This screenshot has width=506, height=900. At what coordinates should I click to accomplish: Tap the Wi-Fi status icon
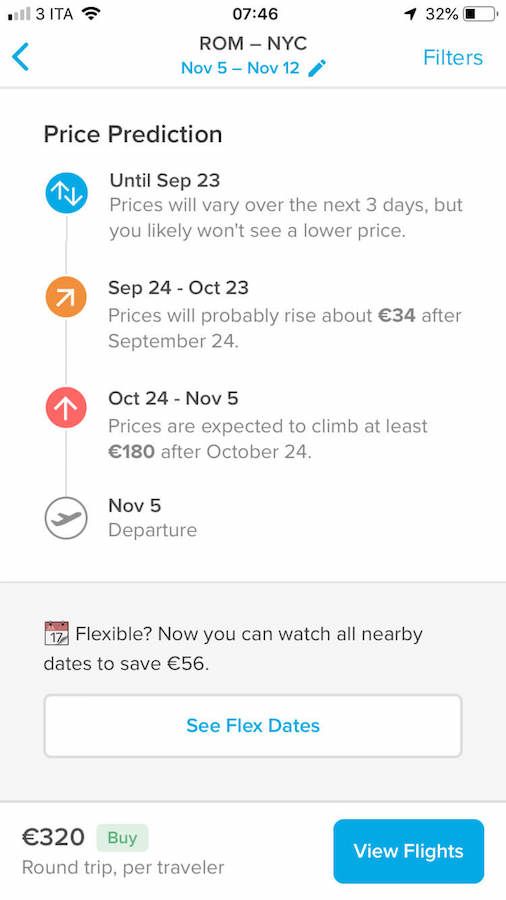(91, 13)
